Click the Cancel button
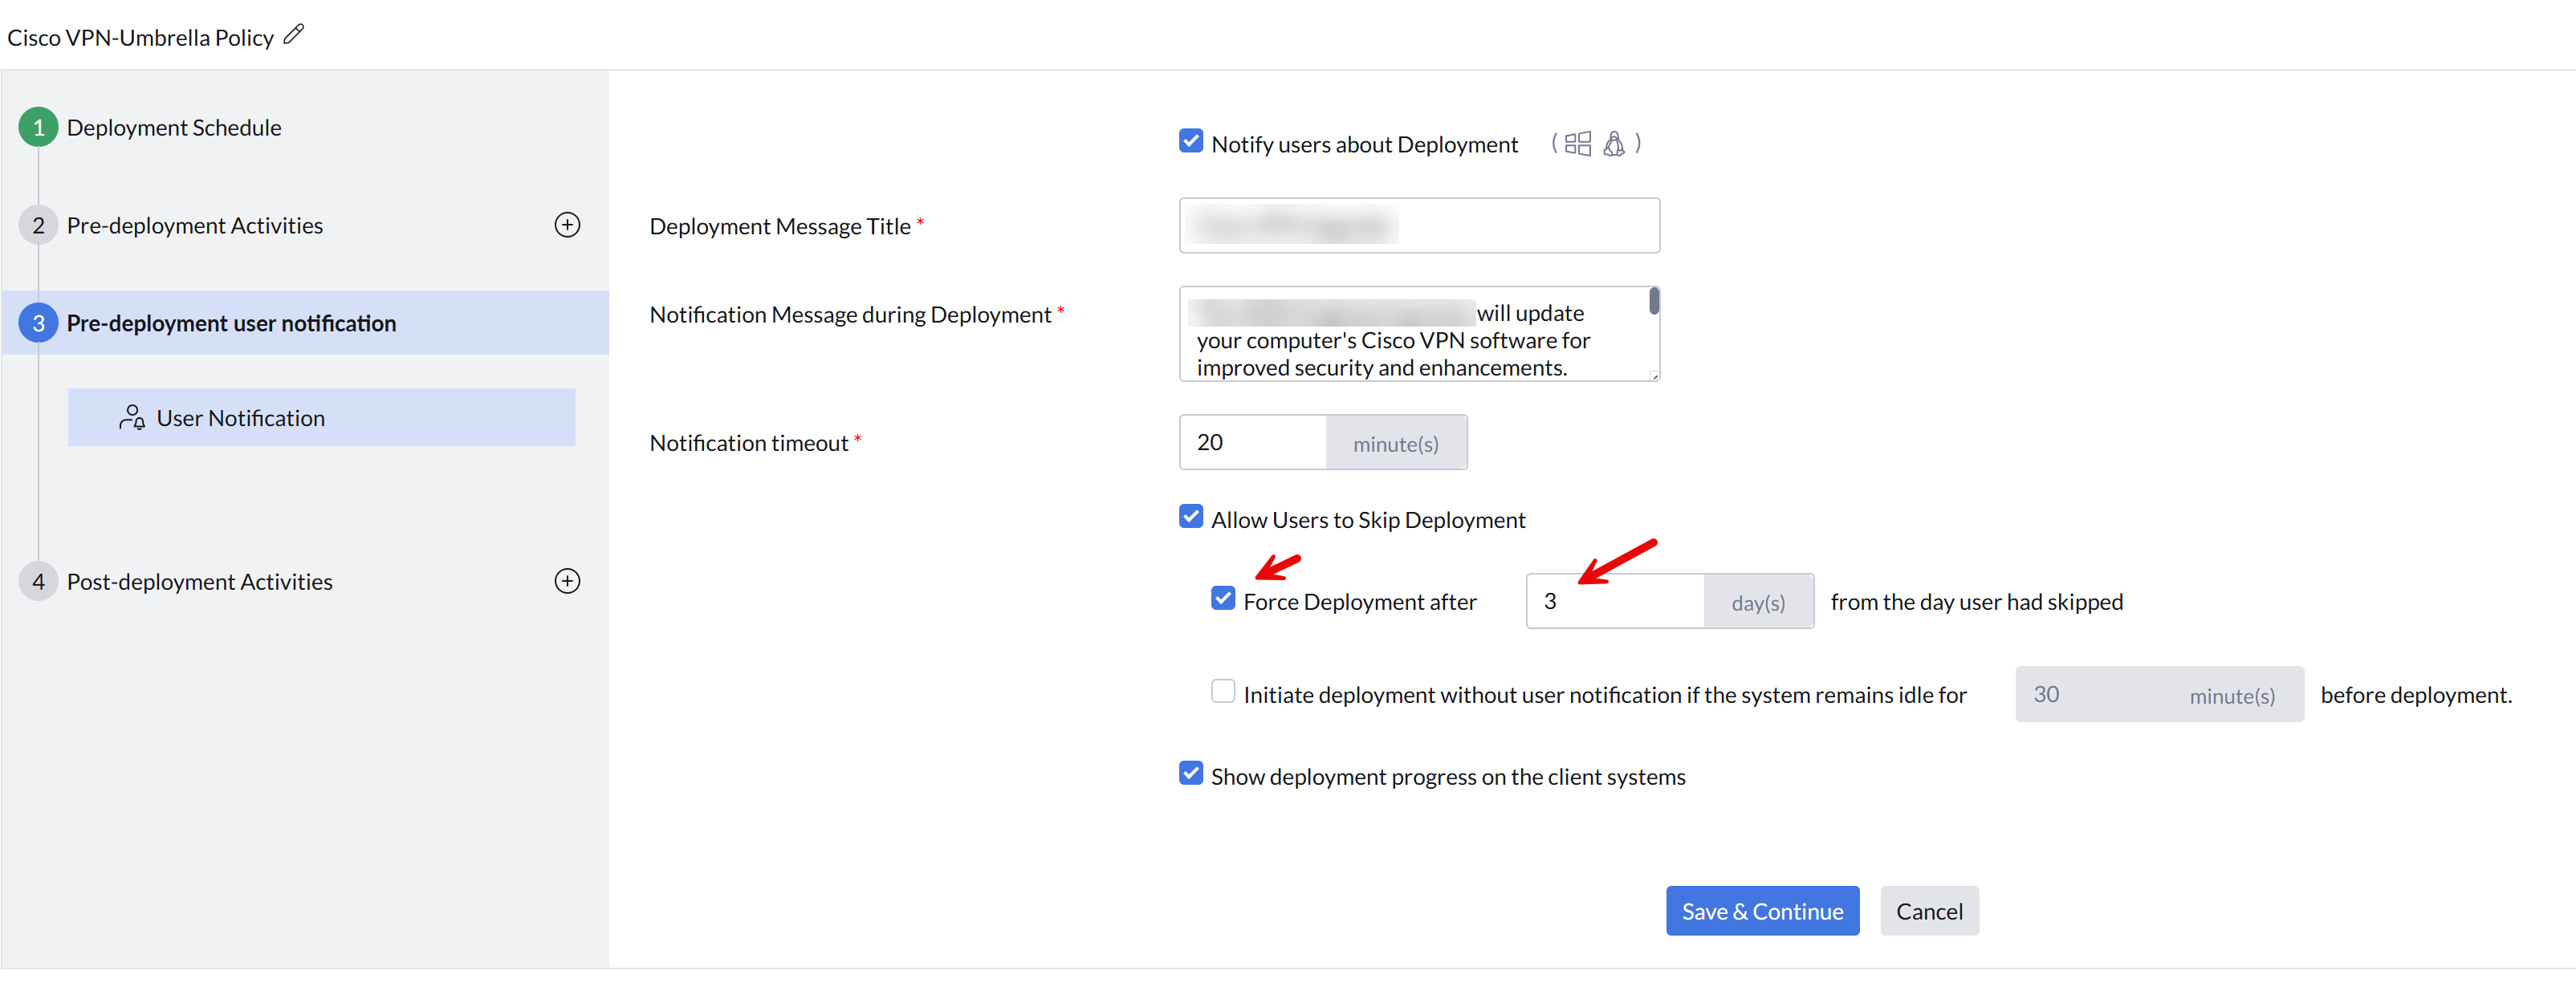Screen dimensions: 2576x999 [x=1928, y=911]
